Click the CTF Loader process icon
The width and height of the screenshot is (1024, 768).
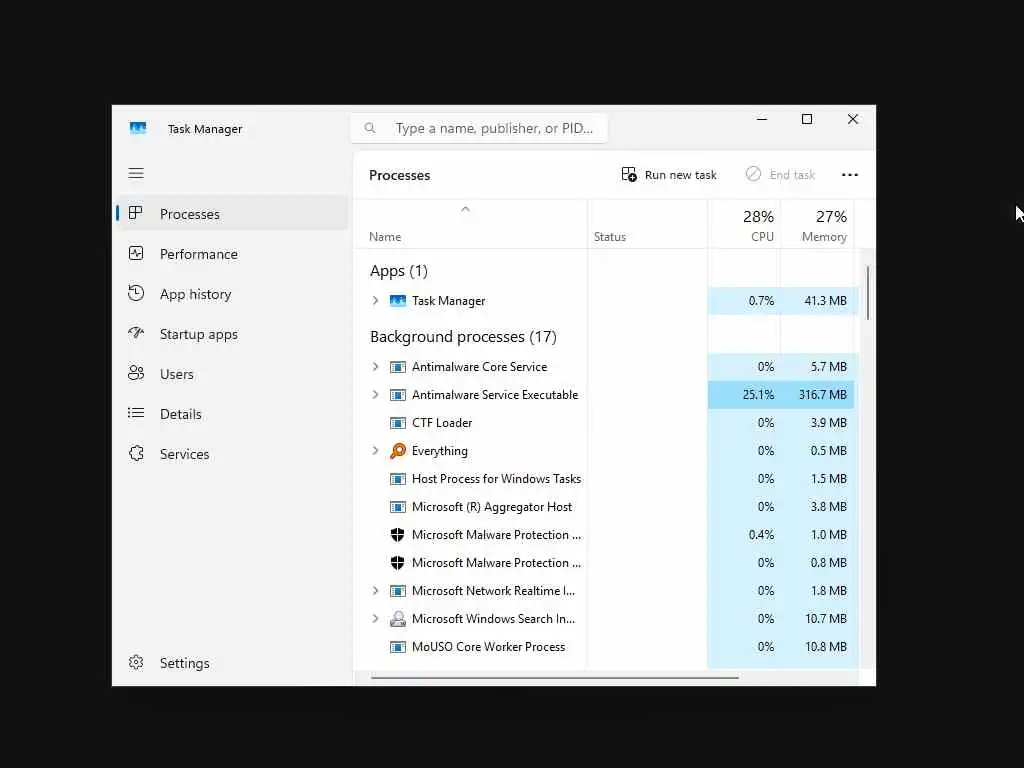click(x=398, y=423)
